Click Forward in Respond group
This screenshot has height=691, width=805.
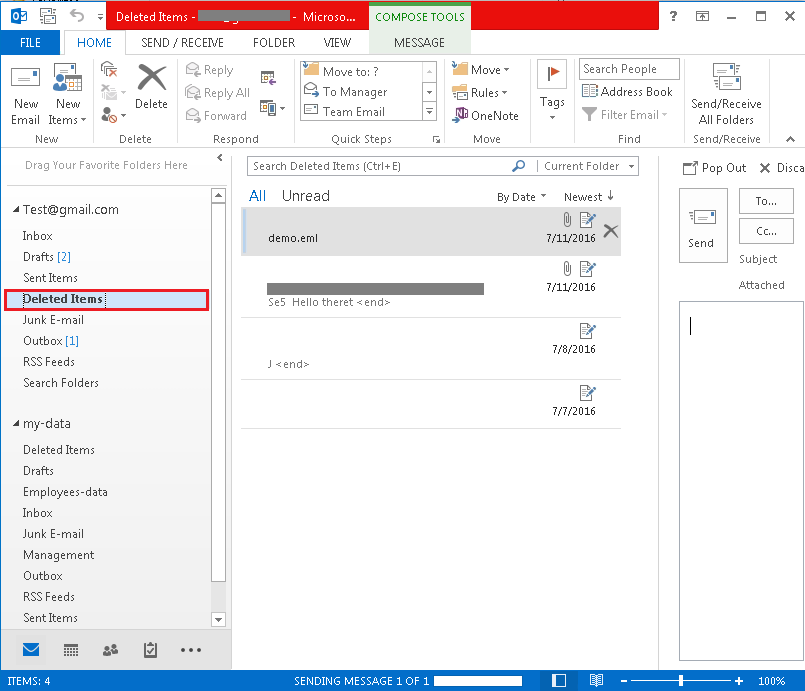pyautogui.click(x=216, y=116)
